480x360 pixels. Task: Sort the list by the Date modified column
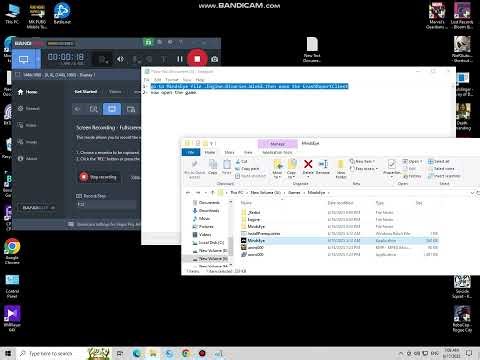tap(340, 203)
